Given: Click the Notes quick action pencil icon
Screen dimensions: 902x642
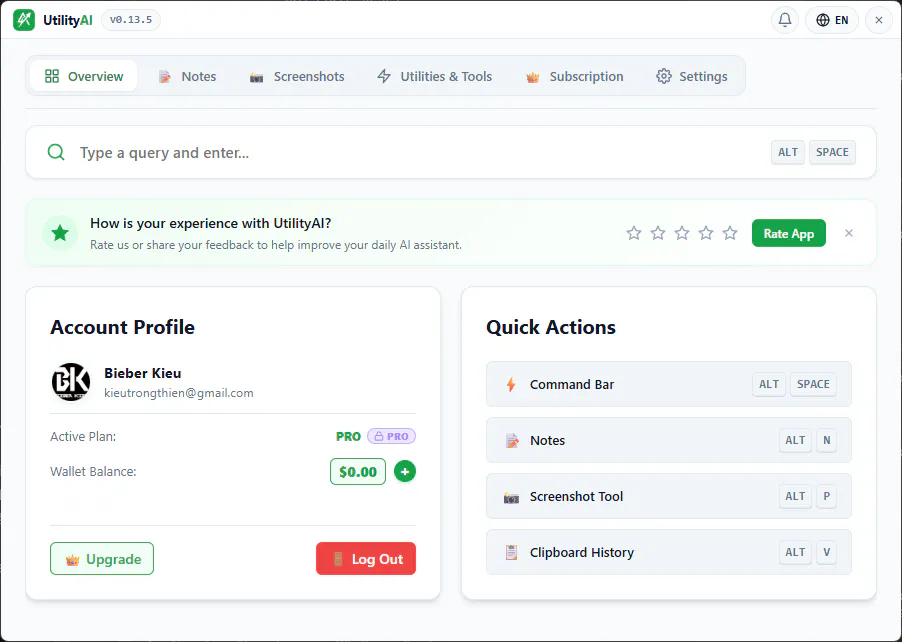Looking at the screenshot, I should click(x=511, y=441).
